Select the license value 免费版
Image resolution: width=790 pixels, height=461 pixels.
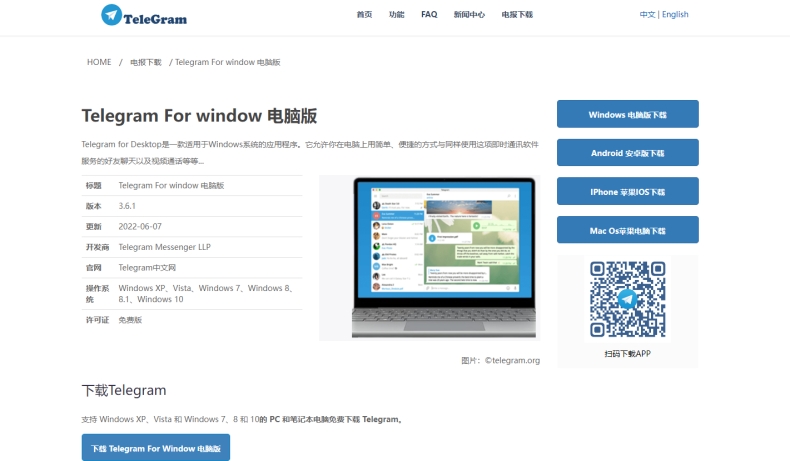pyautogui.click(x=130, y=320)
